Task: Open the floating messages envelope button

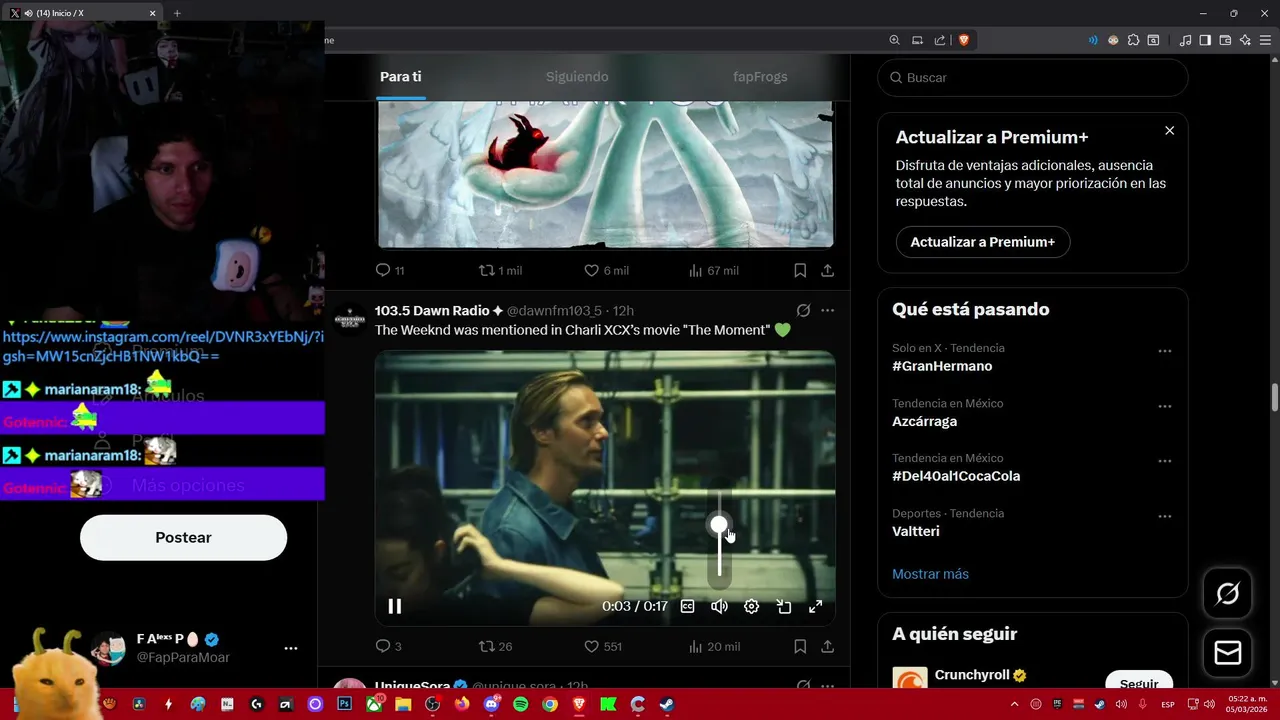Action: point(1228,653)
